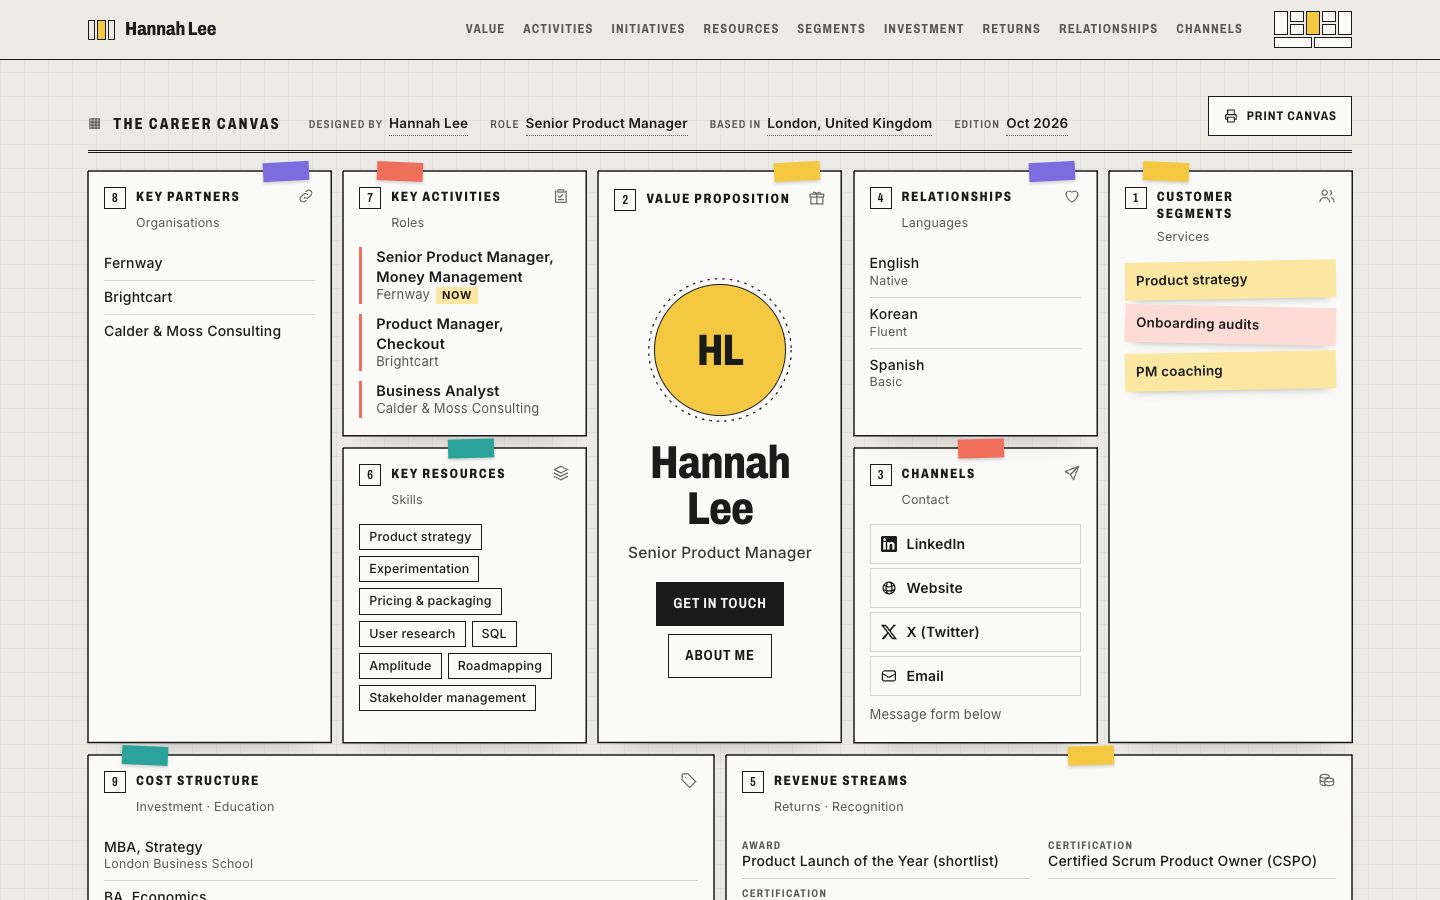This screenshot has height=900, width=1440.
Task: Click the clipboard icon in Key Activities
Action: (x=561, y=196)
